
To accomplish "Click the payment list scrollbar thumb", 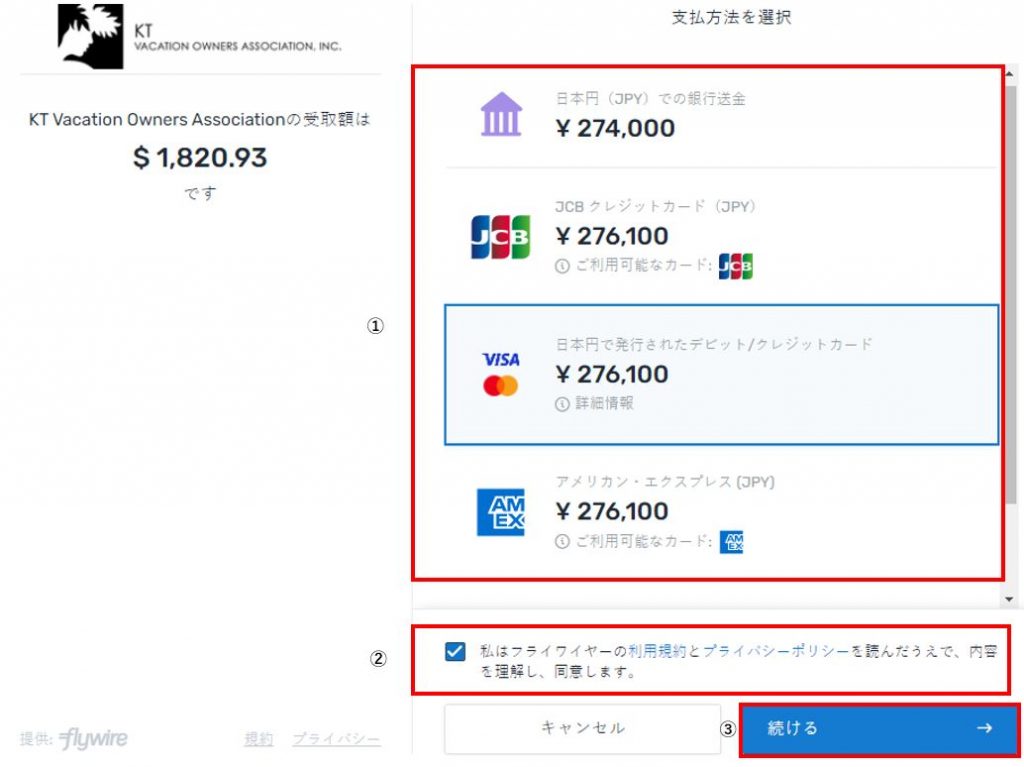I will tap(1011, 294).
